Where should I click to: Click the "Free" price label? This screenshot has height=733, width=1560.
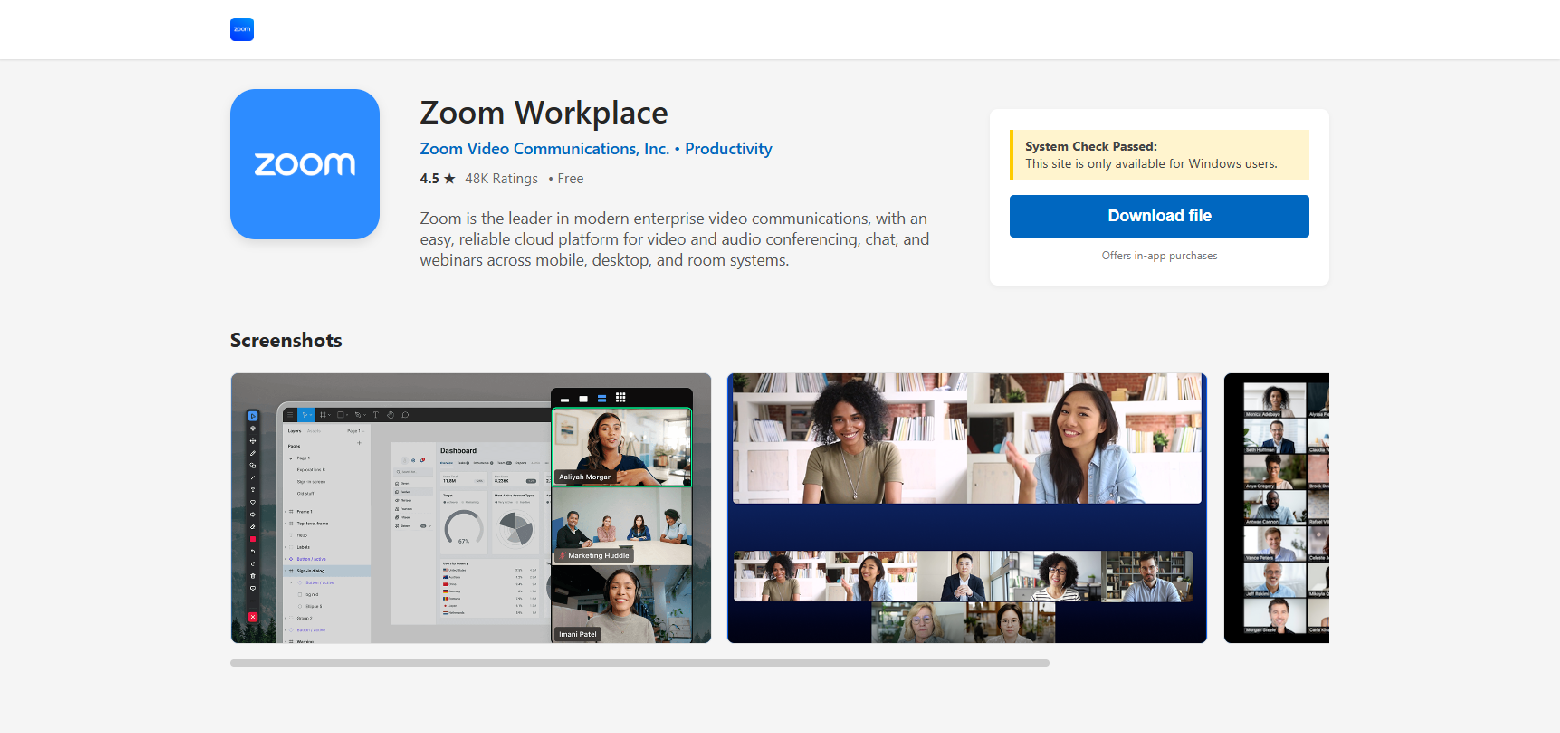570,179
